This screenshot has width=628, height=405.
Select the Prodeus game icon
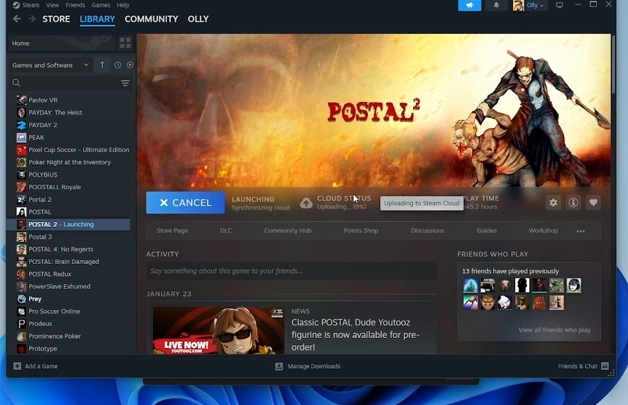click(22, 324)
